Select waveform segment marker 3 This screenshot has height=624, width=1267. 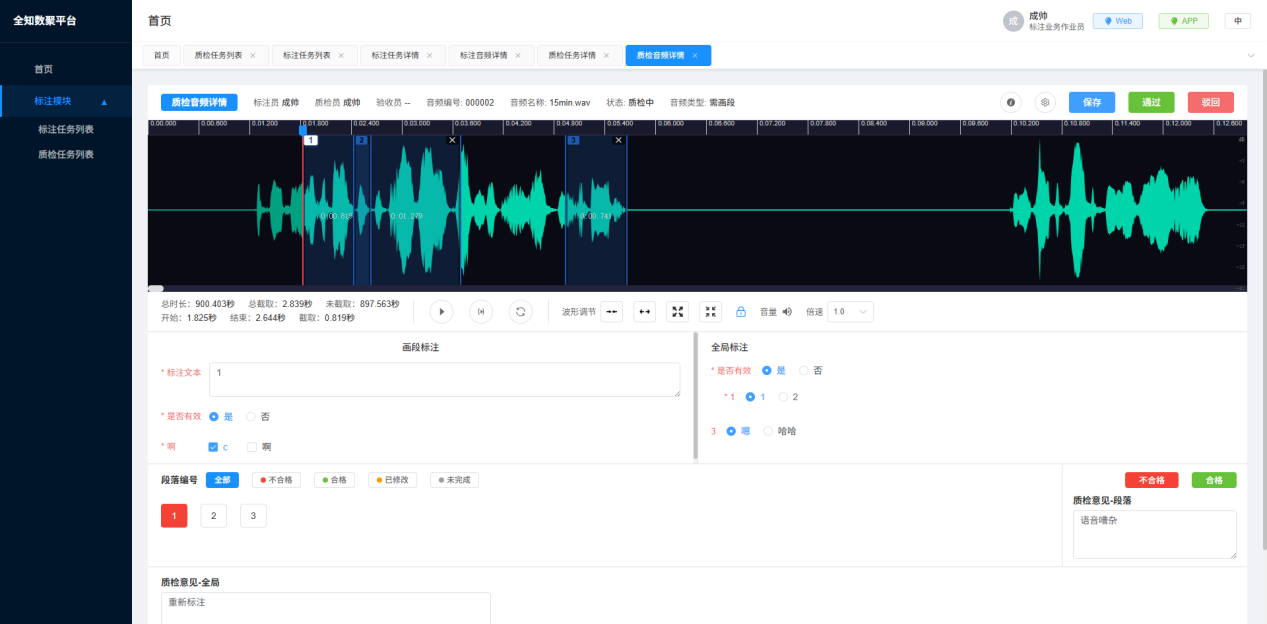(x=573, y=141)
